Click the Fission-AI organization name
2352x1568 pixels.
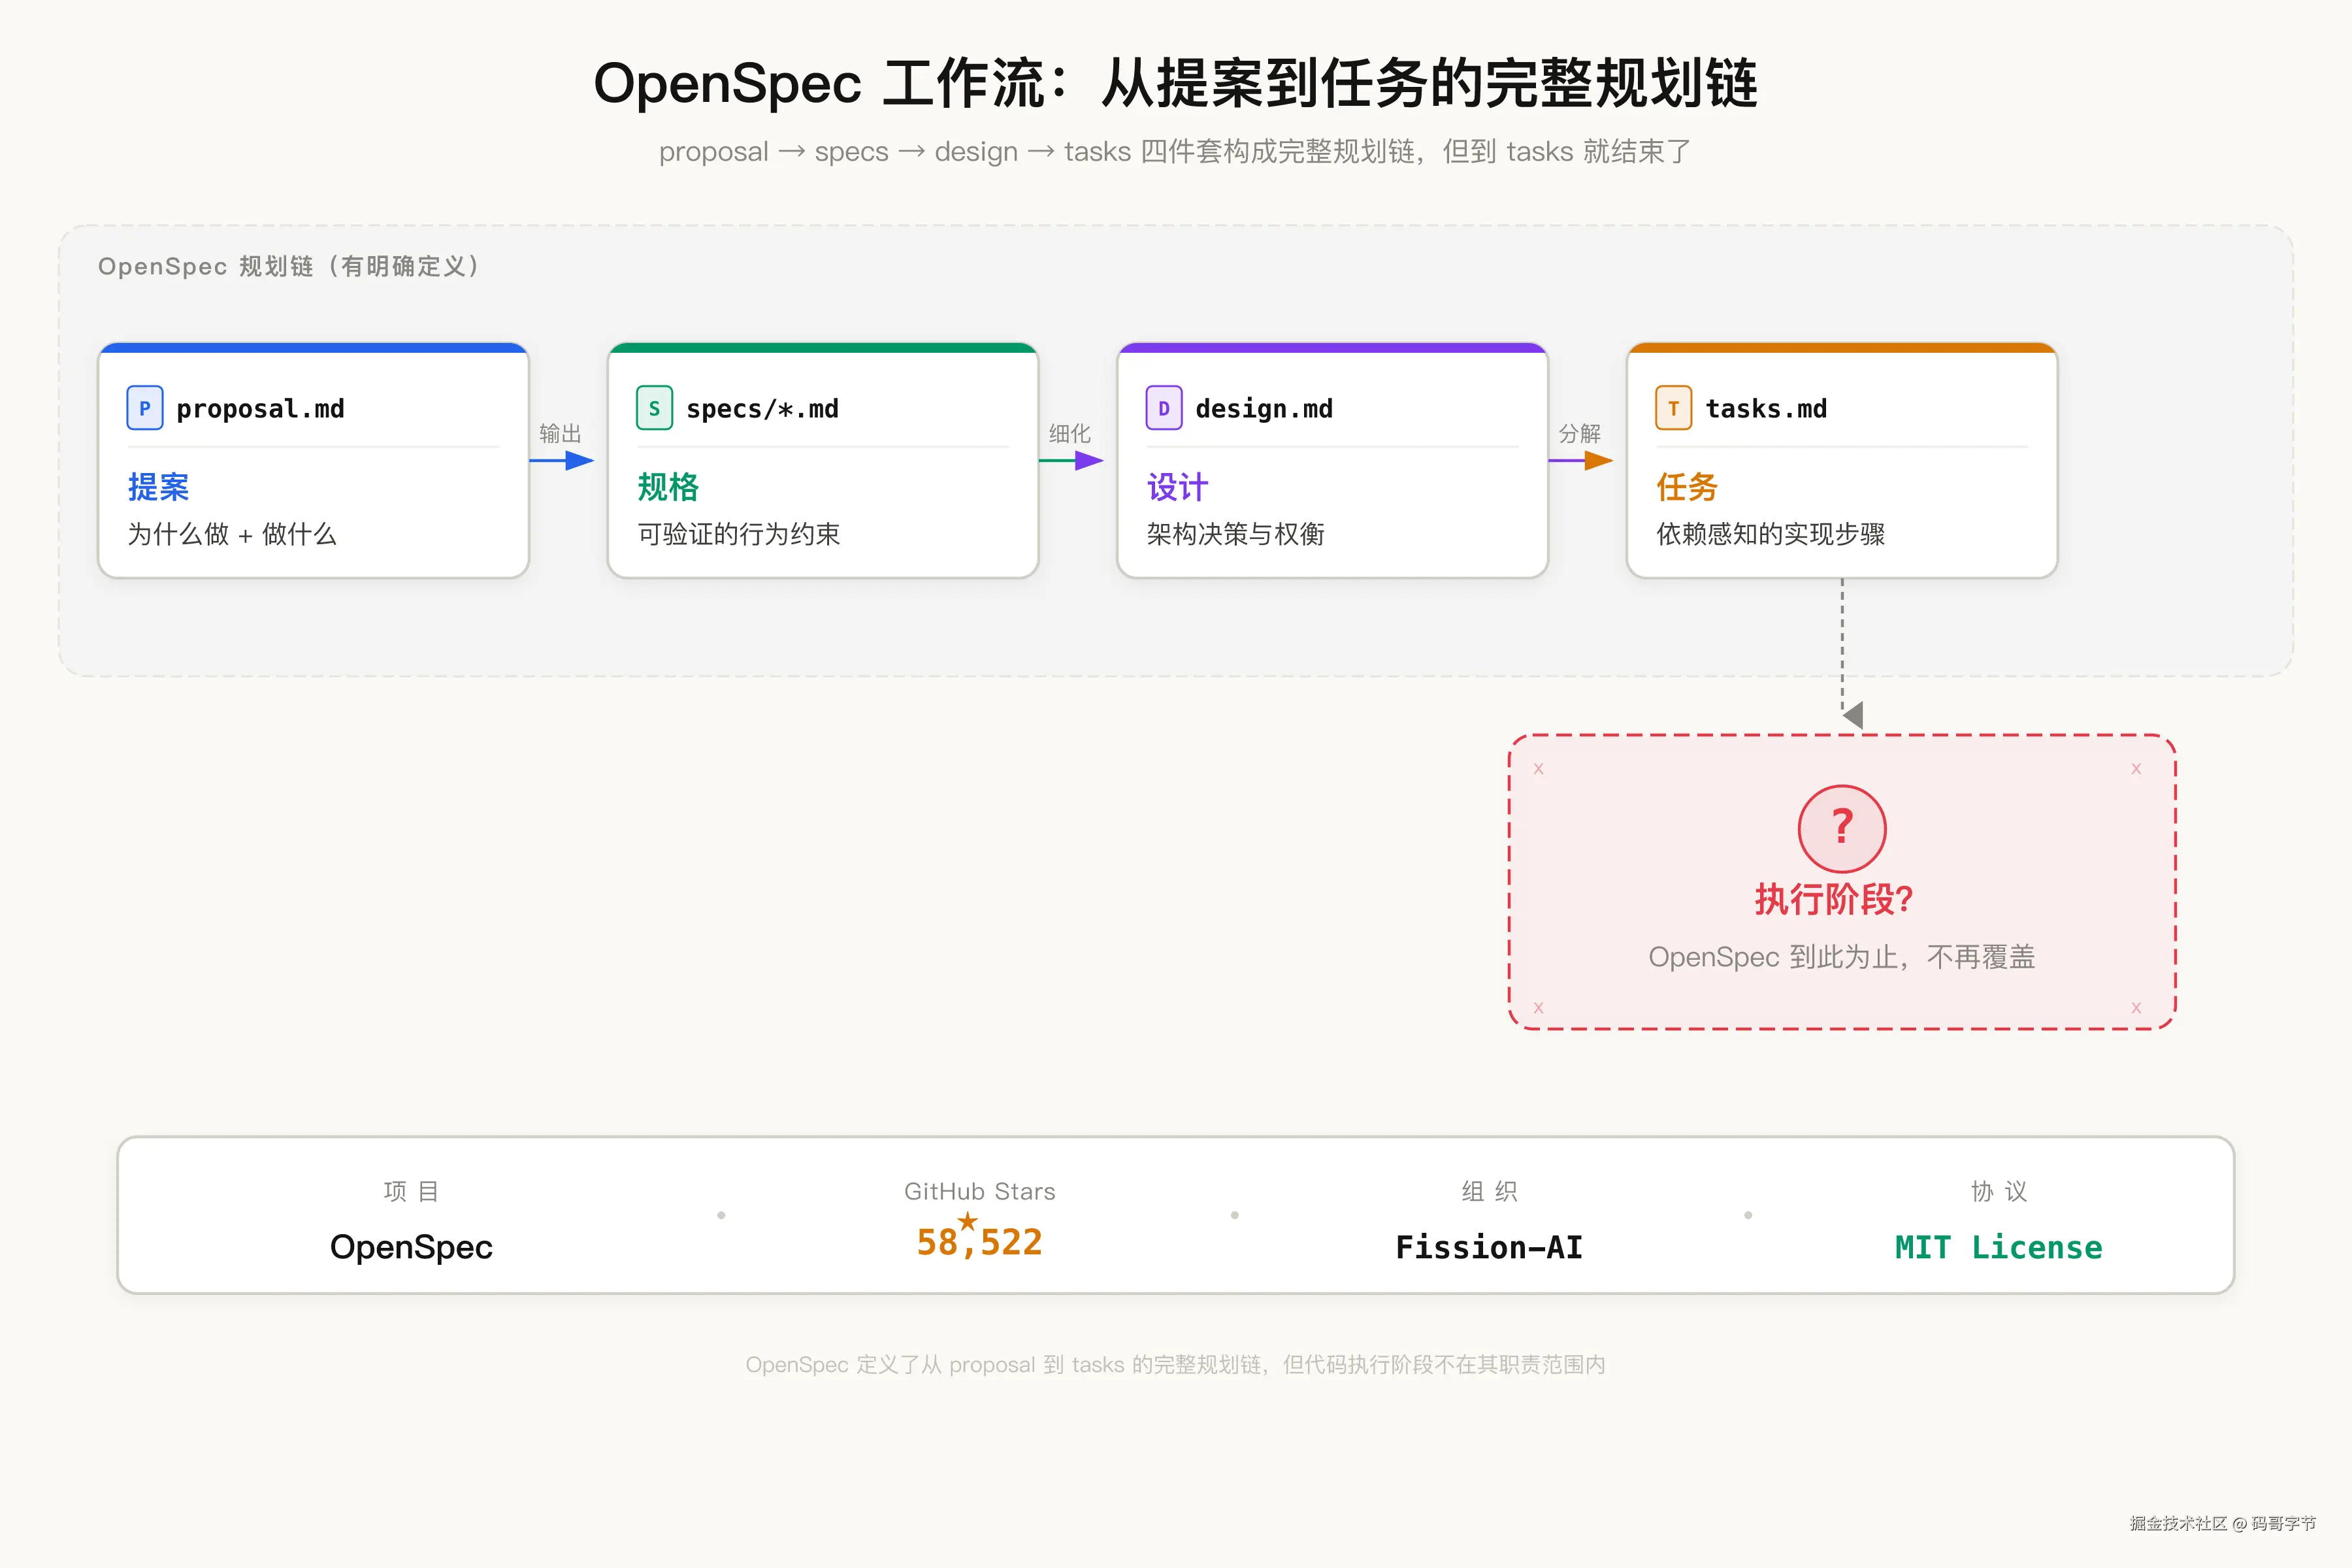click(x=1489, y=1247)
